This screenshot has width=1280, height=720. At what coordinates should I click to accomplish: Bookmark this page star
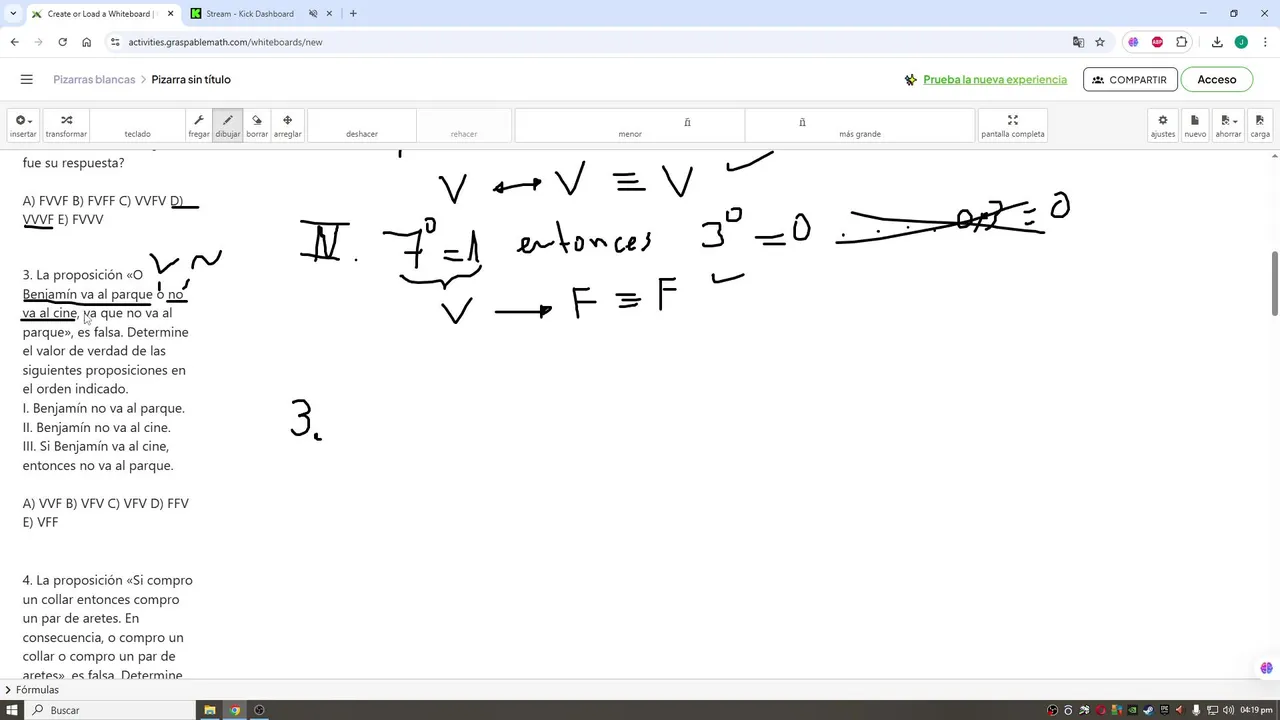coord(1100,42)
